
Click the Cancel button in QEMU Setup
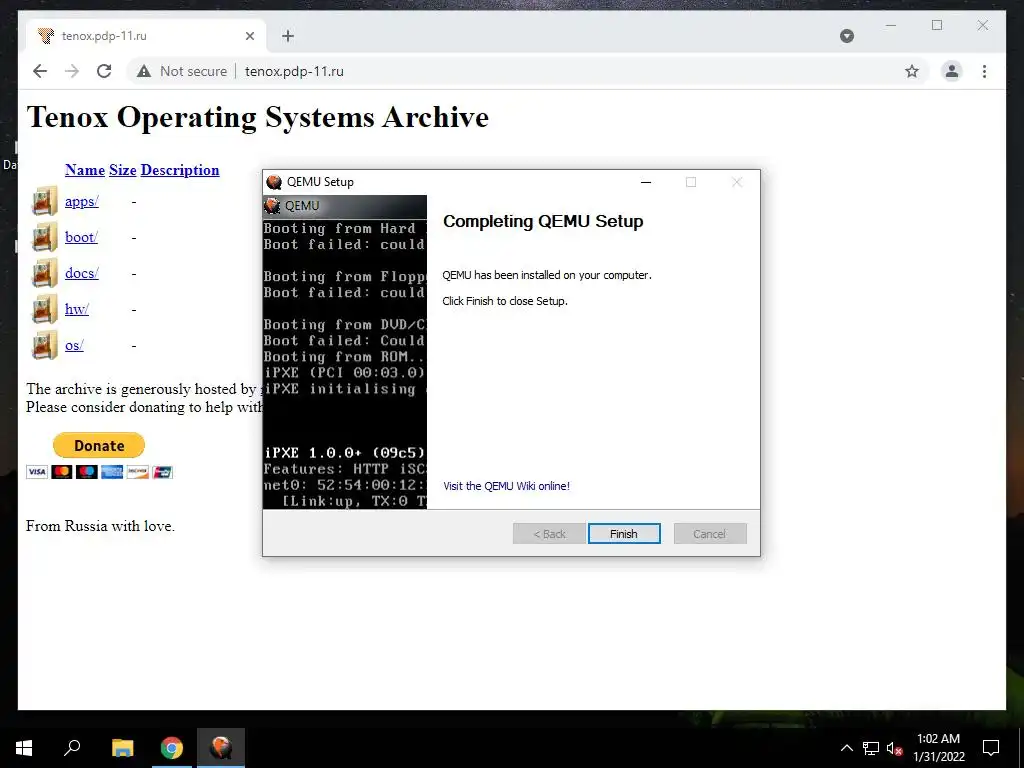pos(710,534)
